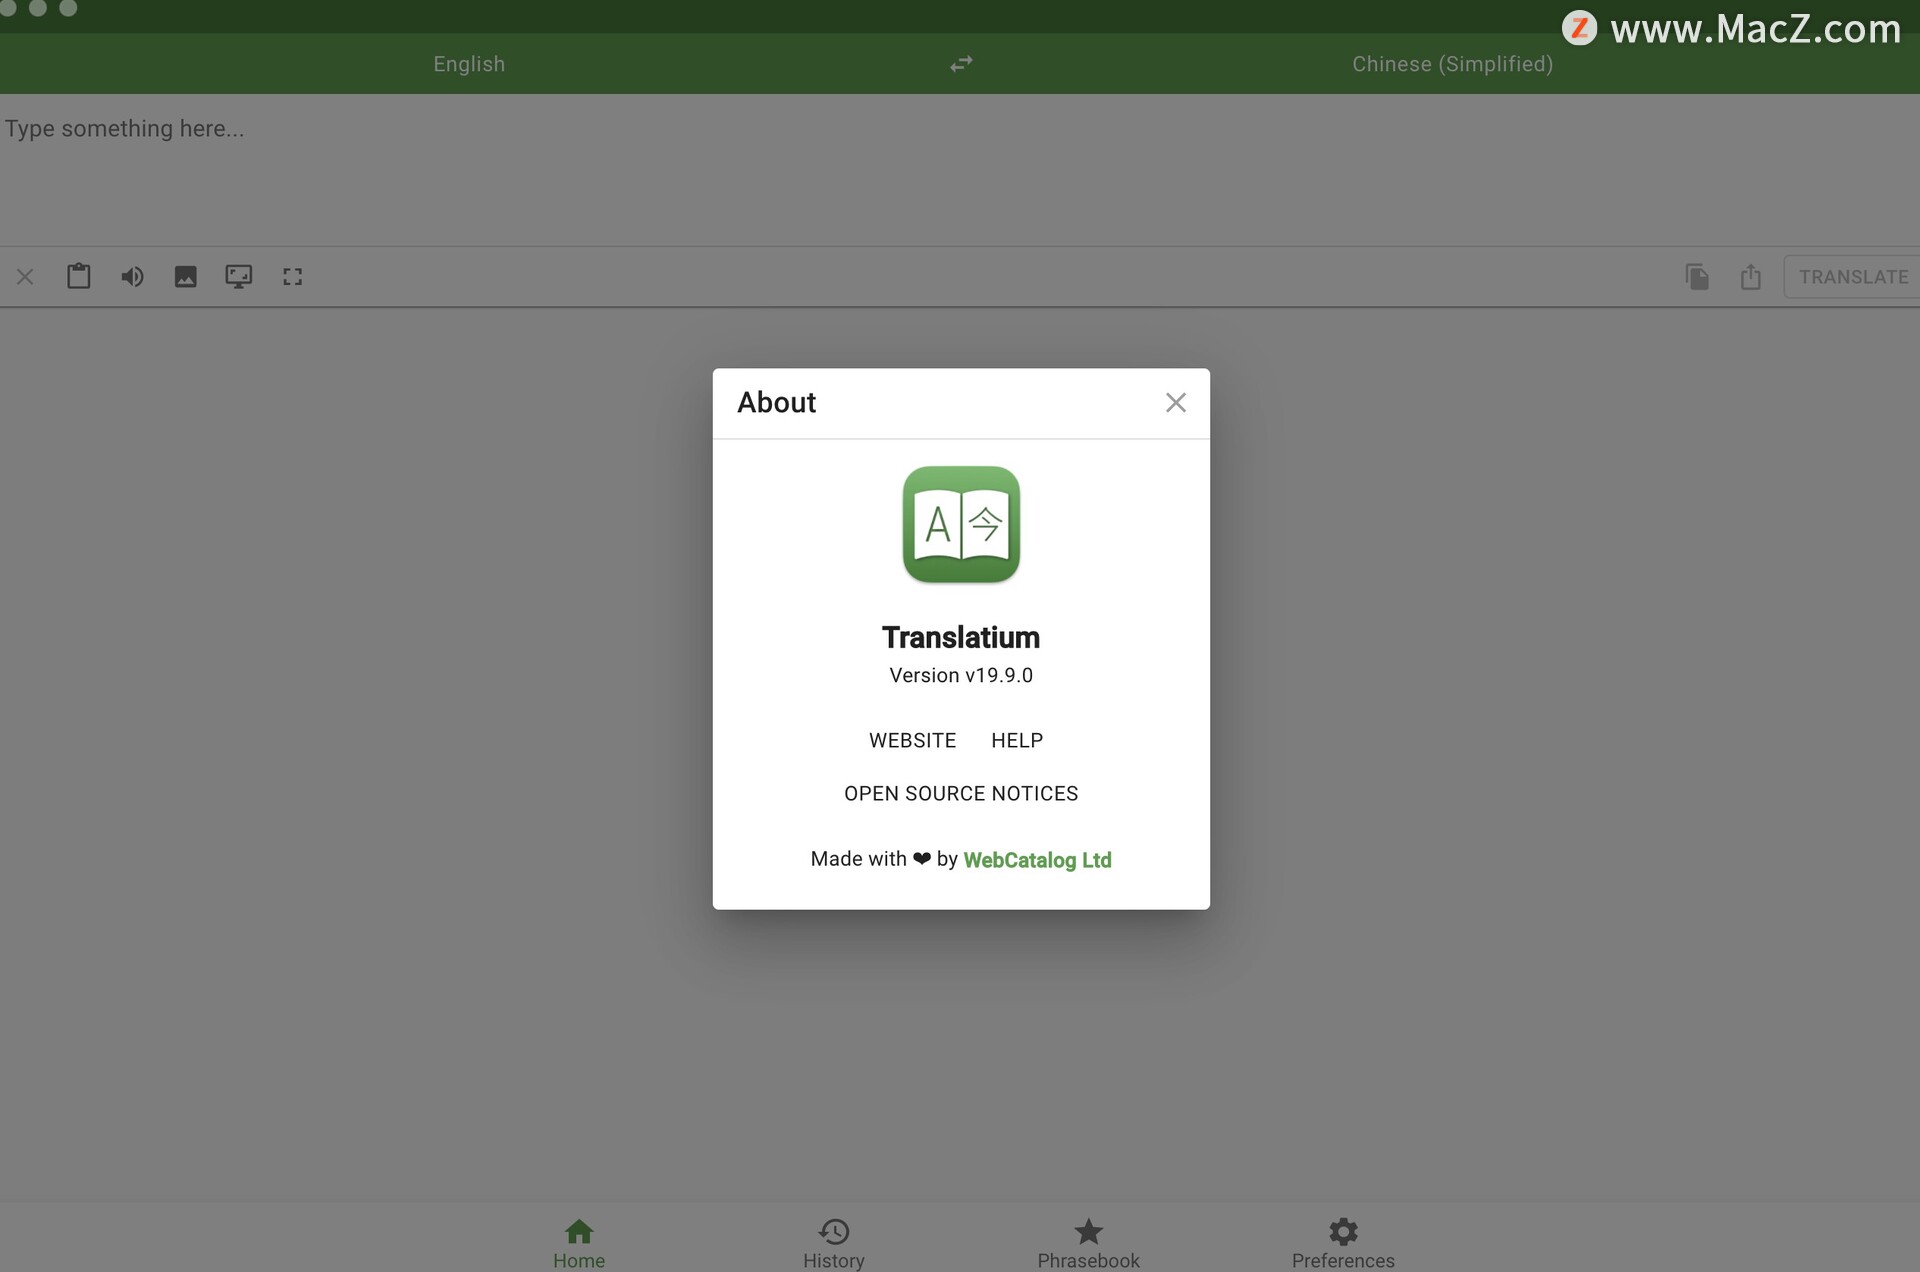Viewport: 1920px width, 1272px height.
Task: Paste from clipboard using the clipboard icon
Action: point(79,276)
